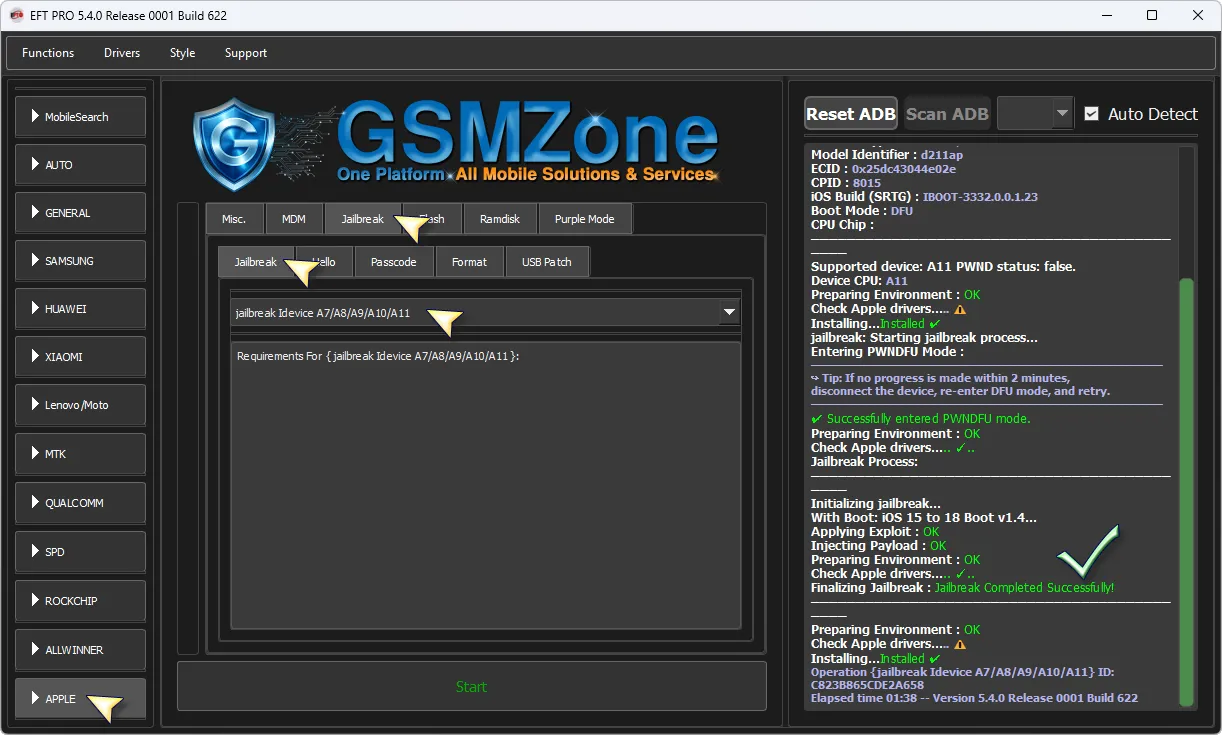This screenshot has height=735, width=1222.
Task: Click the QUALCOMM arrow icon in sidebar
Action: pyautogui.click(x=35, y=503)
